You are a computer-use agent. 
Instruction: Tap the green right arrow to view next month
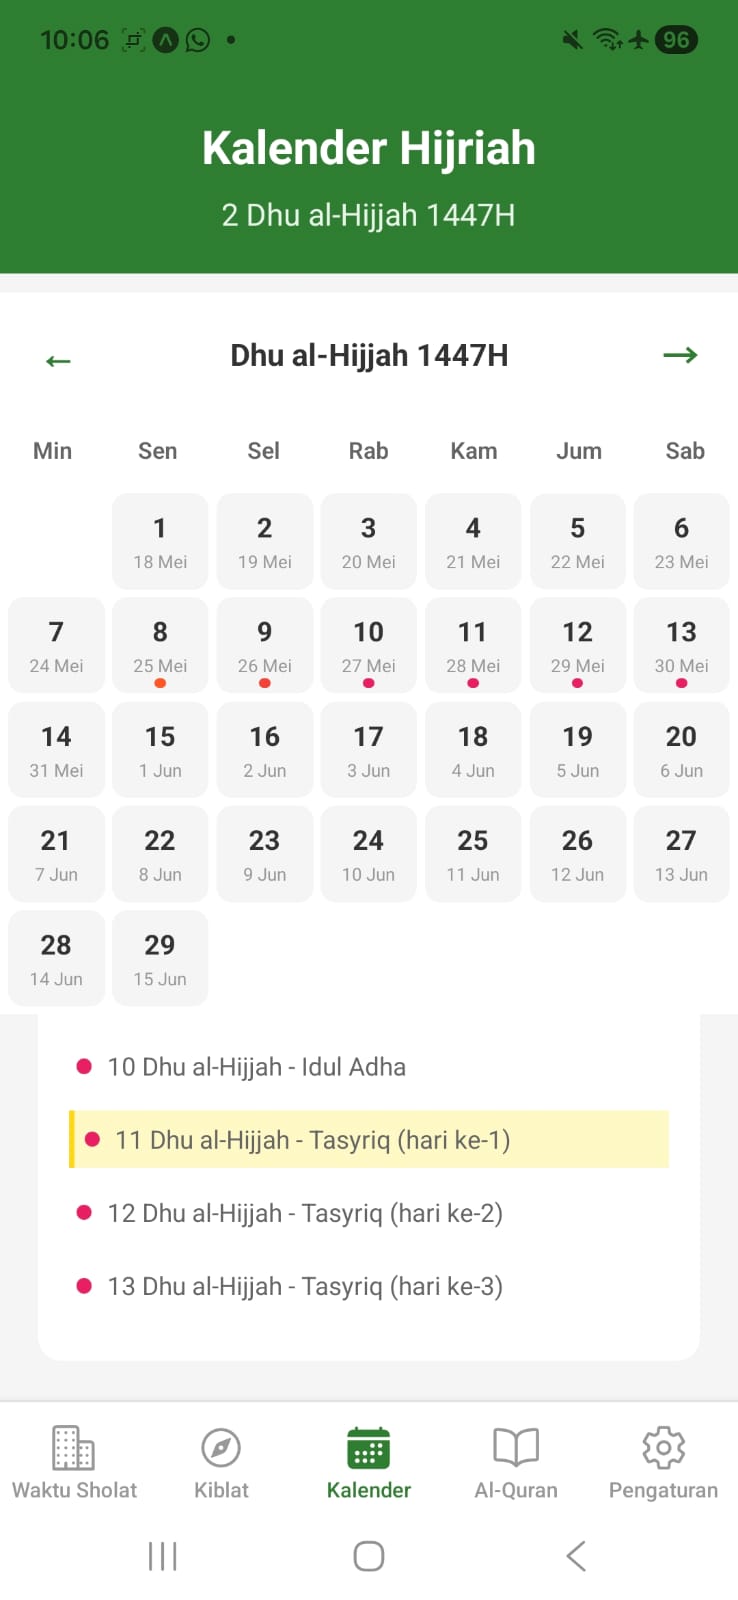coord(680,355)
